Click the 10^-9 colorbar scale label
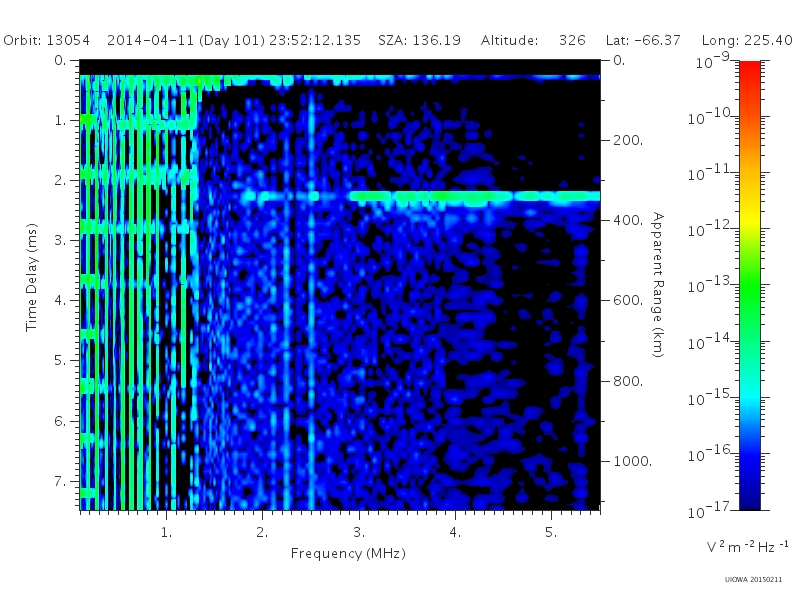Viewport: 800px width, 600px height. pos(713,61)
